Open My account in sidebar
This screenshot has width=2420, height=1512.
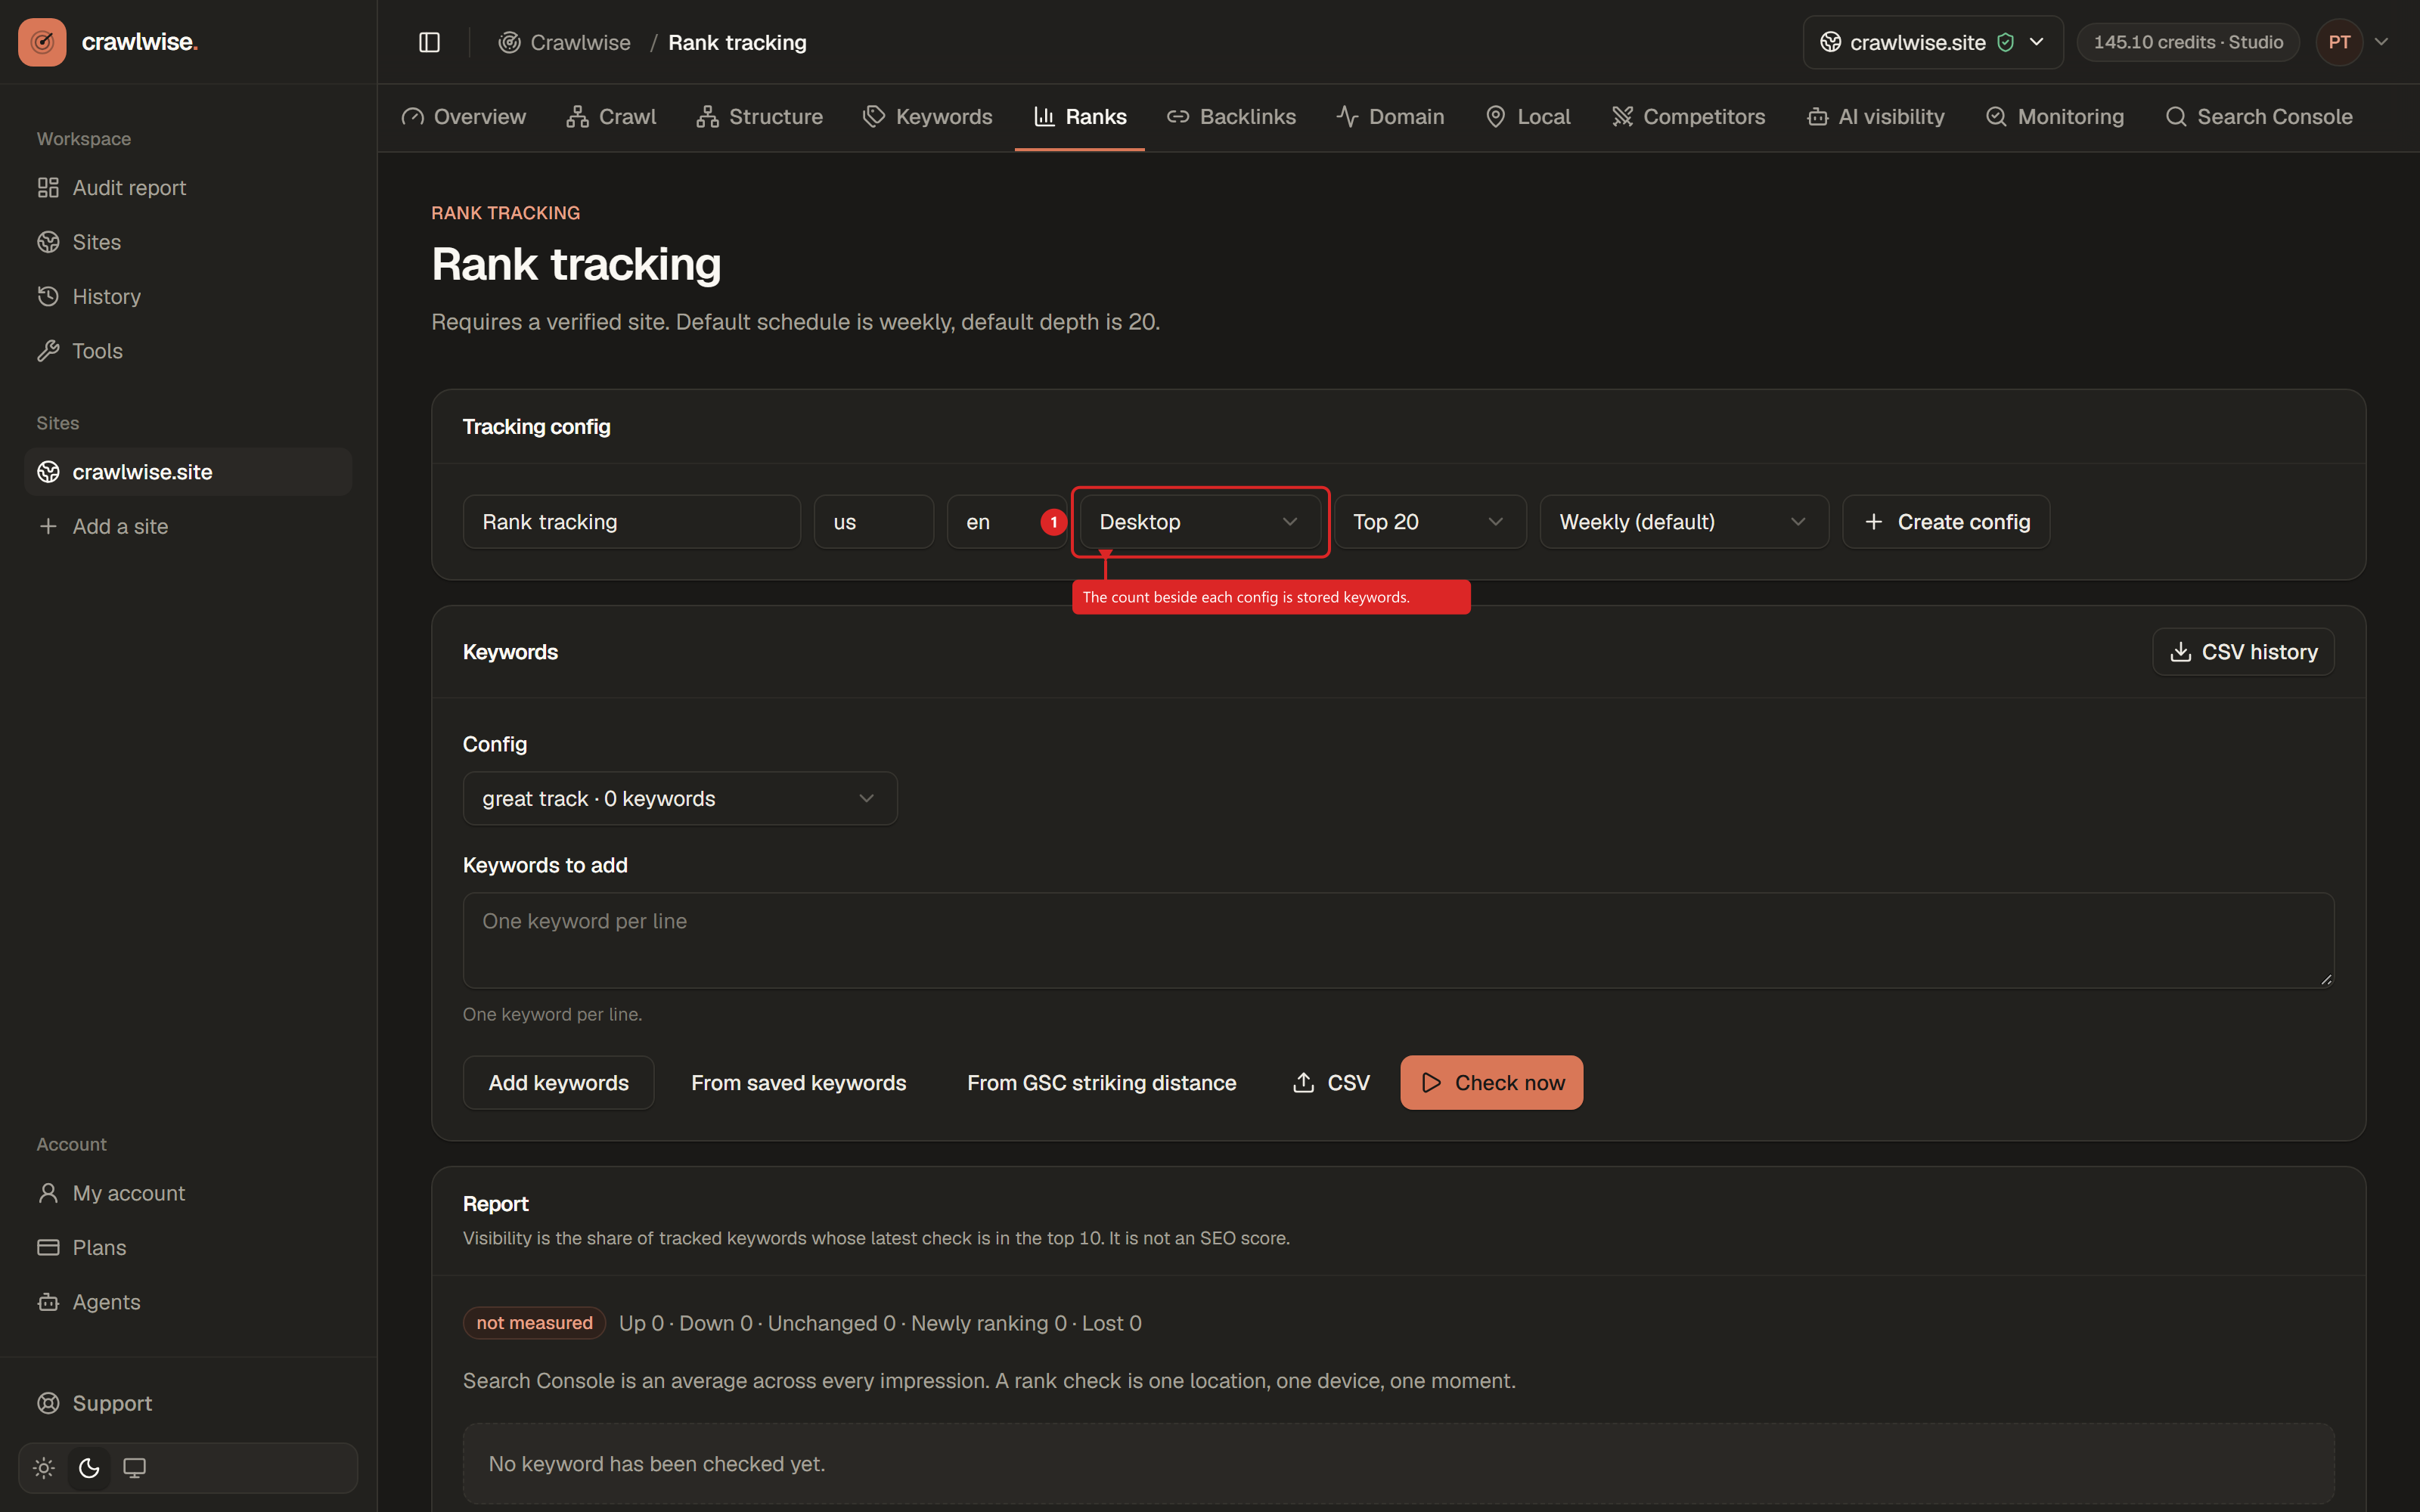coord(188,1193)
